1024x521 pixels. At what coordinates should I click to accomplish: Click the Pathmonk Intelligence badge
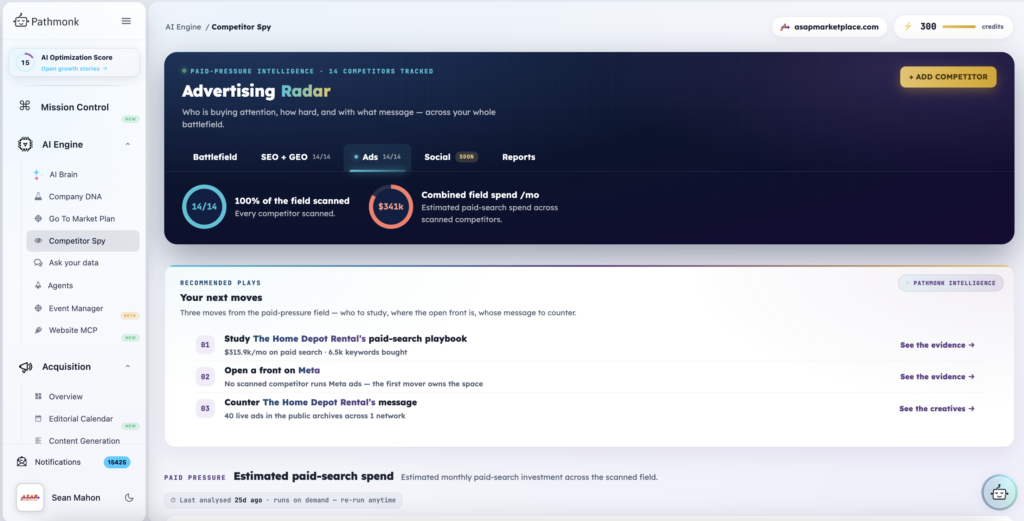[951, 283]
